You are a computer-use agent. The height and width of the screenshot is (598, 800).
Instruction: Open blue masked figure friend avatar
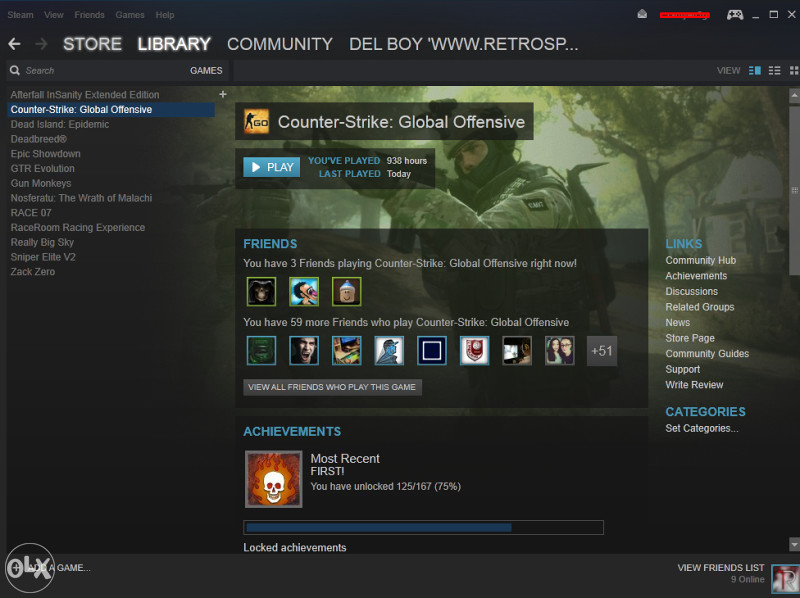tap(389, 351)
